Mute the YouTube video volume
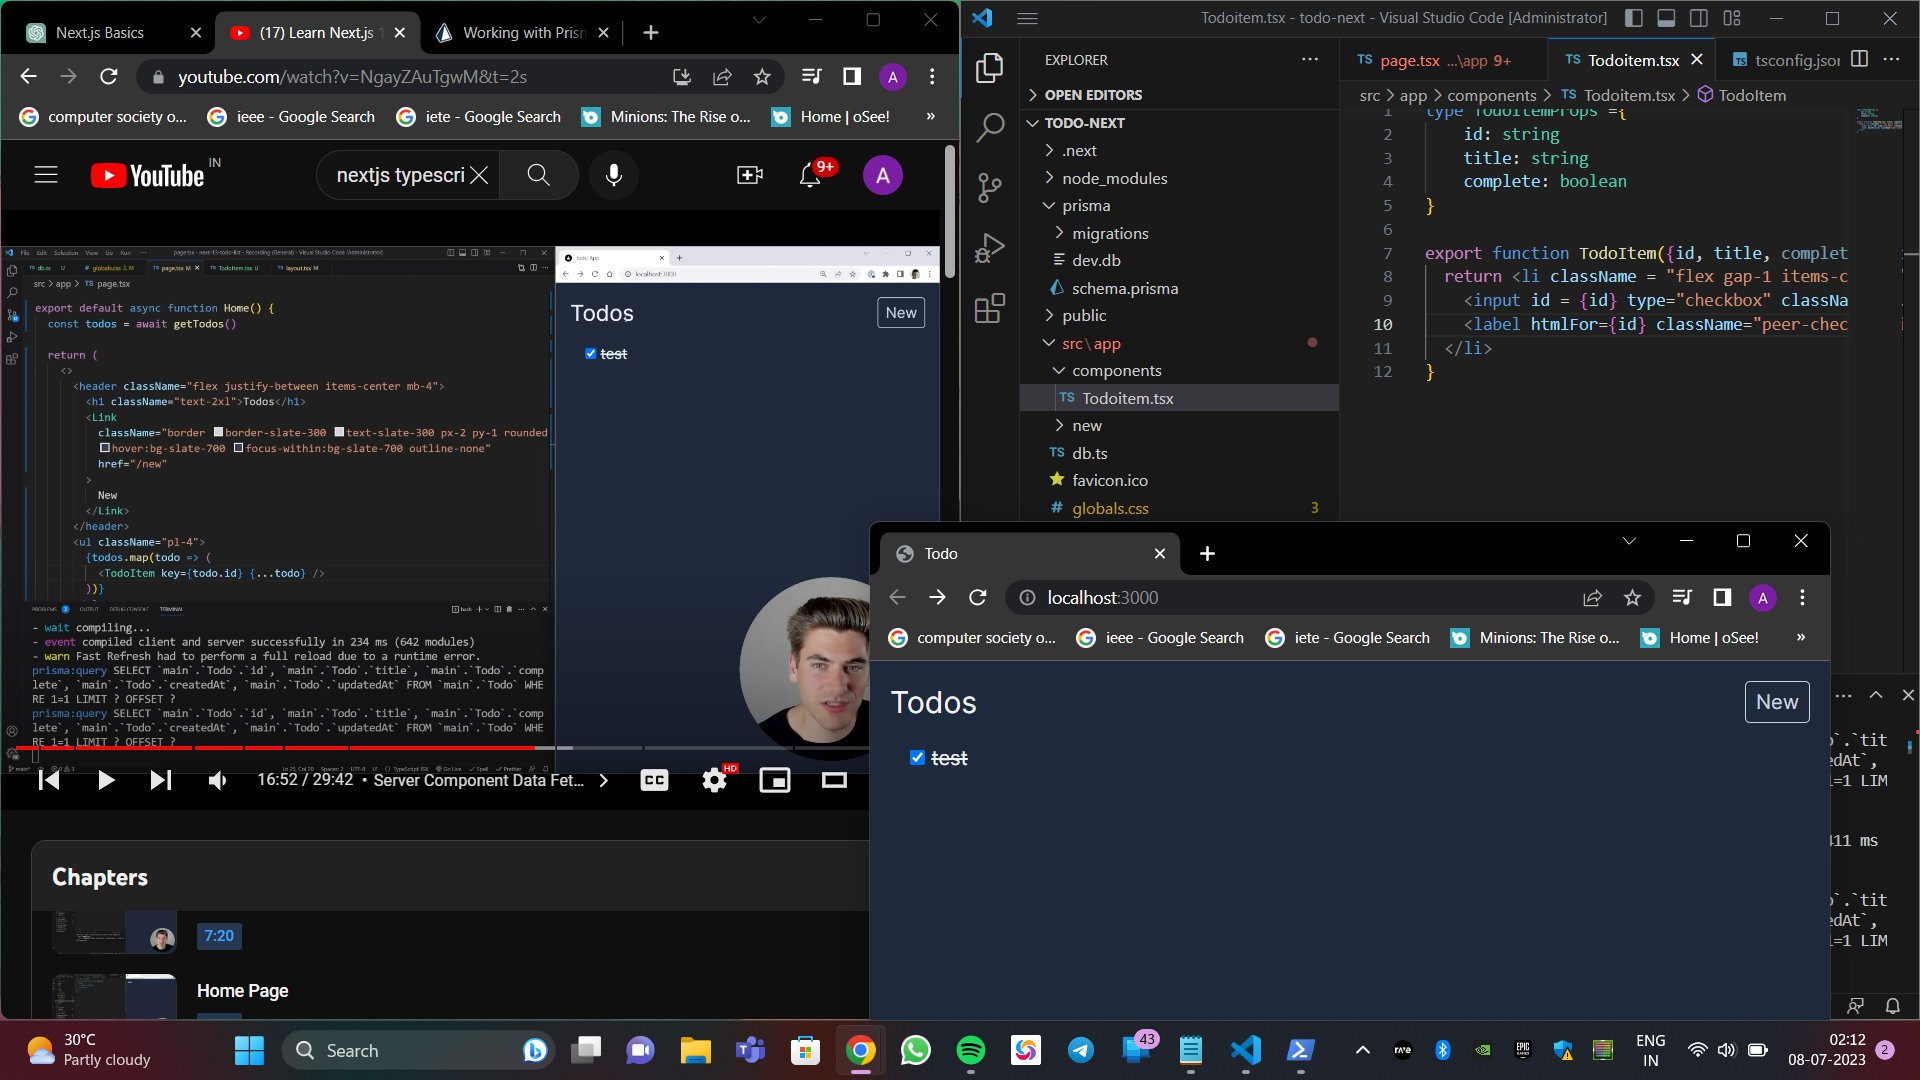Screen dimensions: 1920x1080 [217, 780]
